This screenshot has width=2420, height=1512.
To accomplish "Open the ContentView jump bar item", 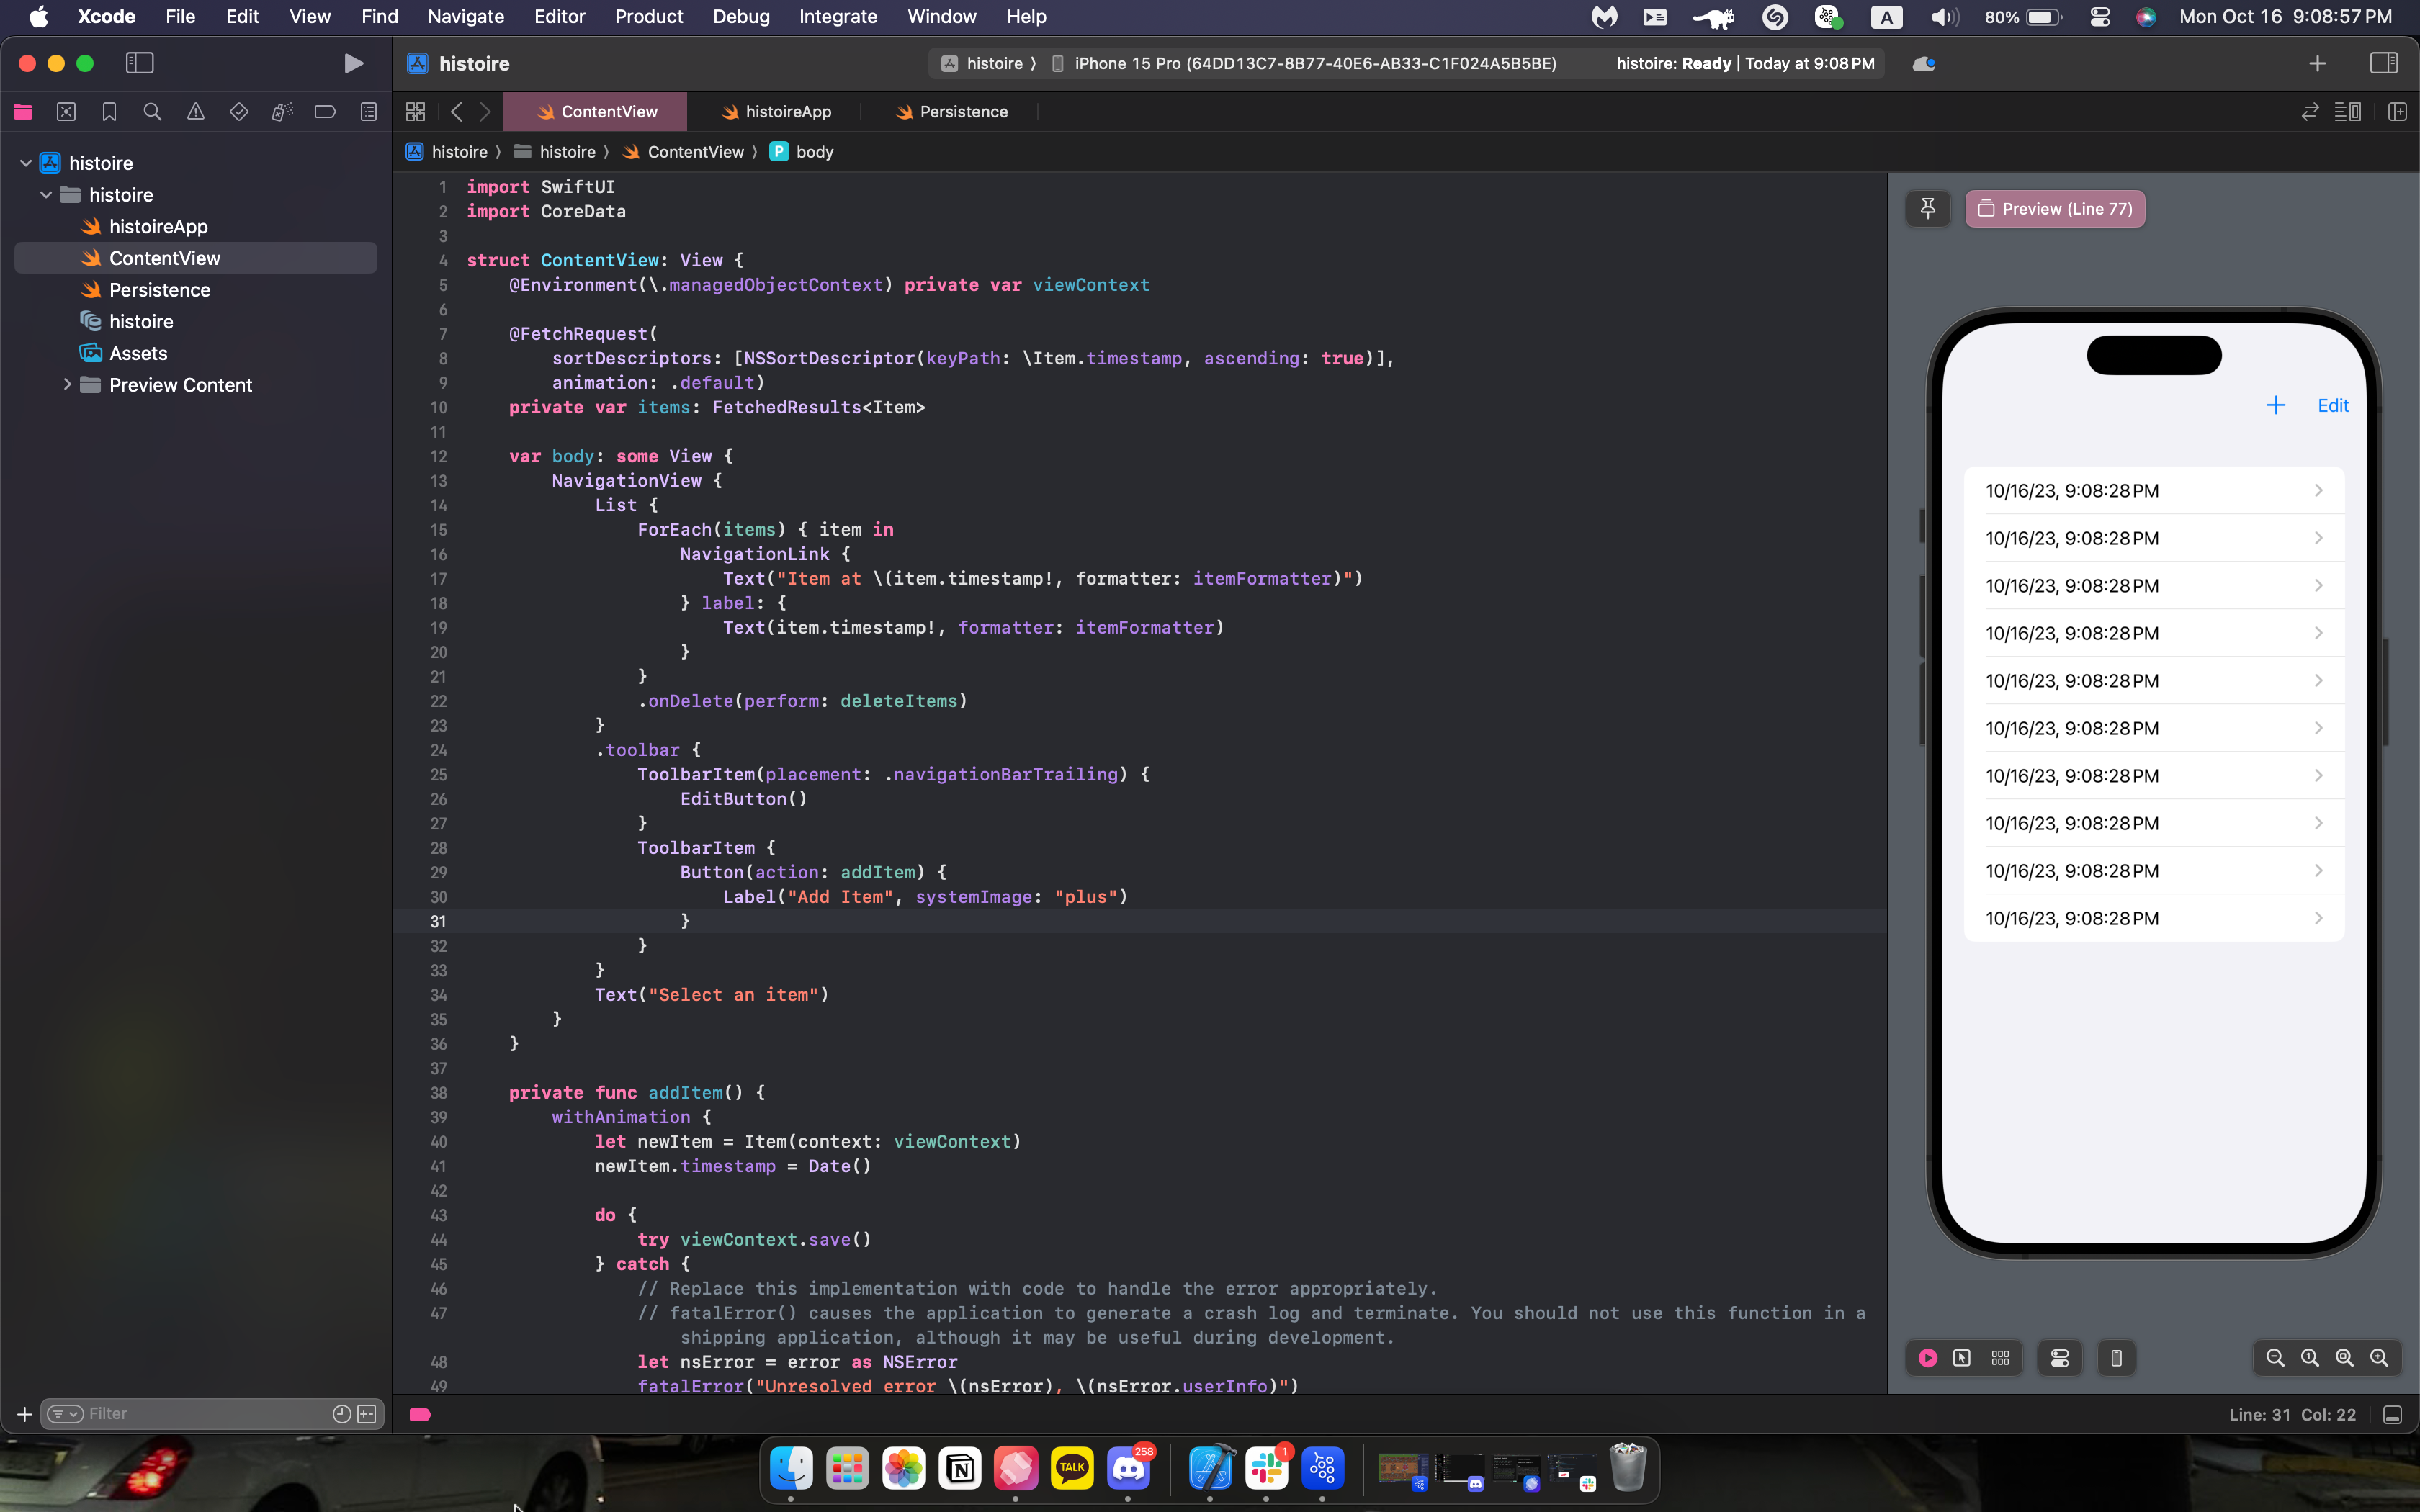I will [684, 152].
